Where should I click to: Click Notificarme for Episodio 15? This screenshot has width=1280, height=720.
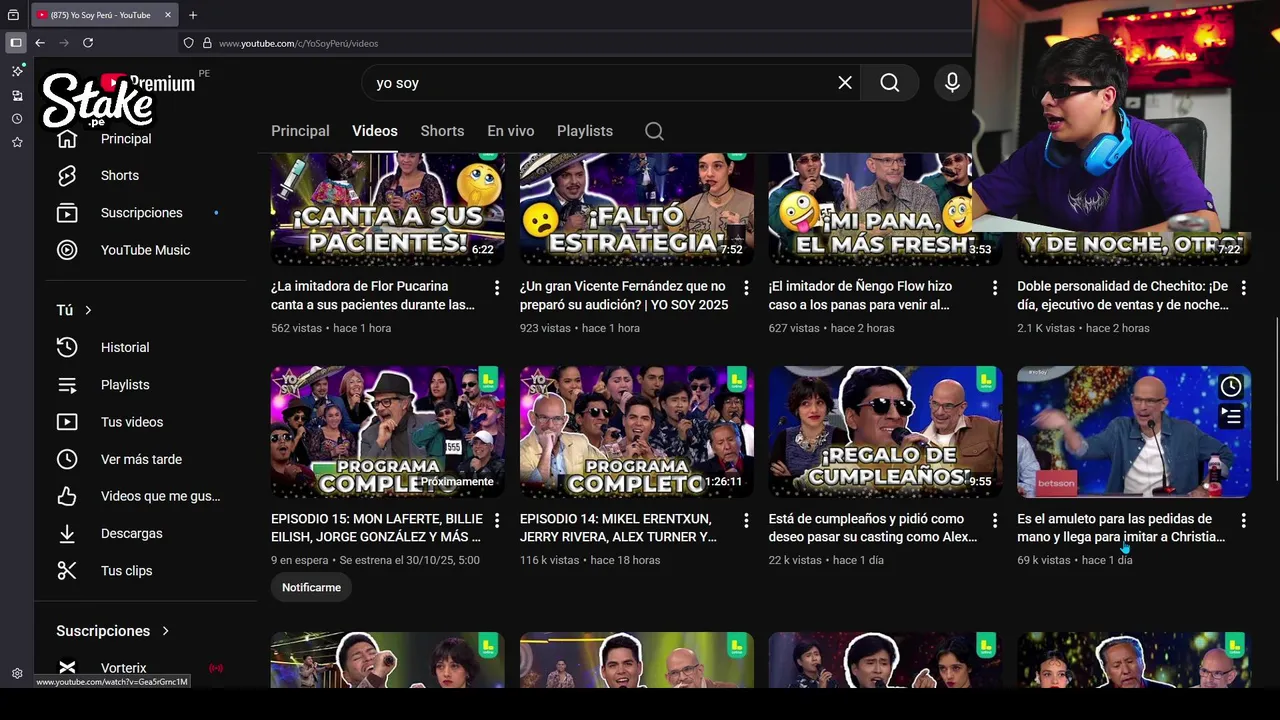[311, 588]
